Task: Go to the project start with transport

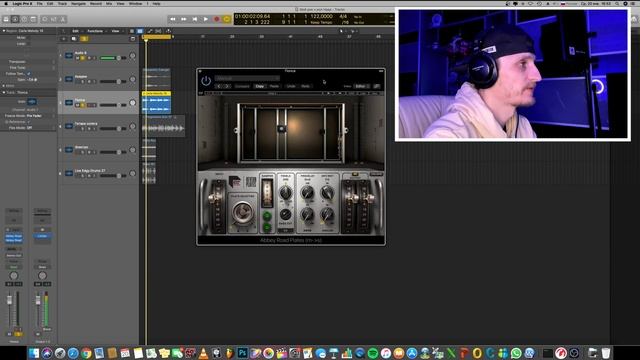Action: (x=195, y=19)
